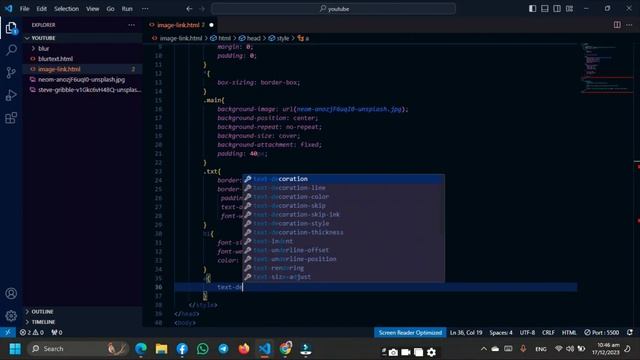Open the Search view in activity bar

(11, 50)
